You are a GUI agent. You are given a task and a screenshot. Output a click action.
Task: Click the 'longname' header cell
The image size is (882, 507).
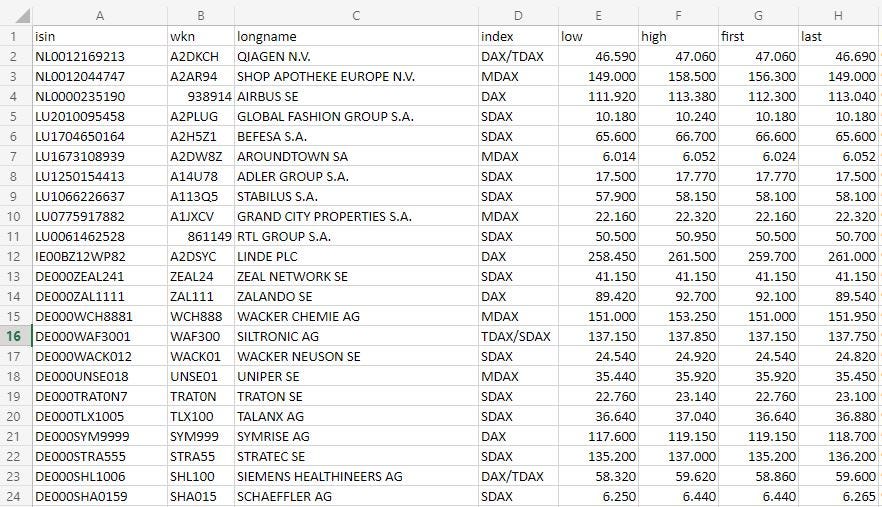point(356,36)
